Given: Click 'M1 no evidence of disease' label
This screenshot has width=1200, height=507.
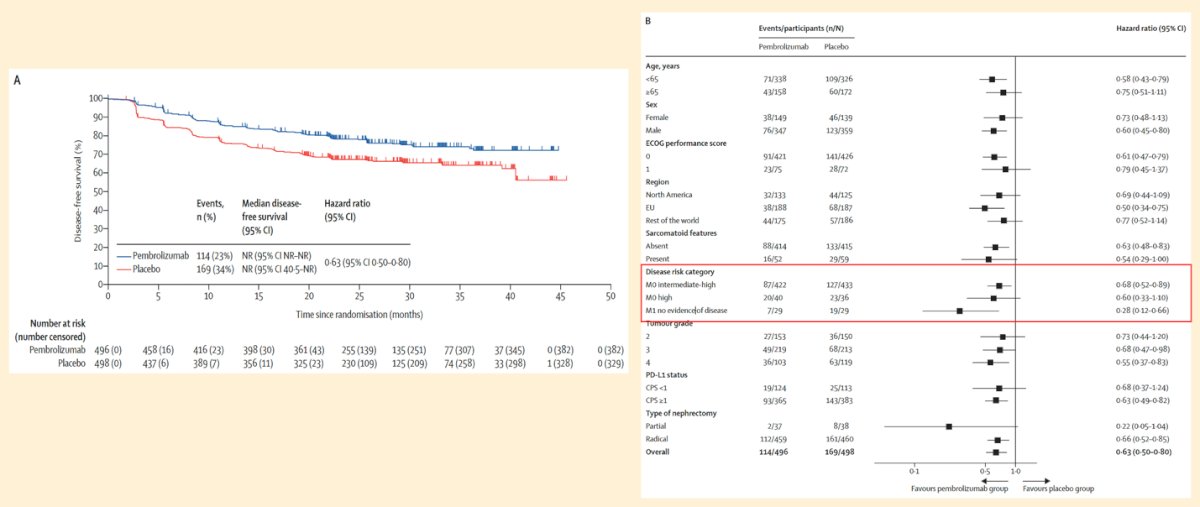Looking at the screenshot, I should 687,311.
